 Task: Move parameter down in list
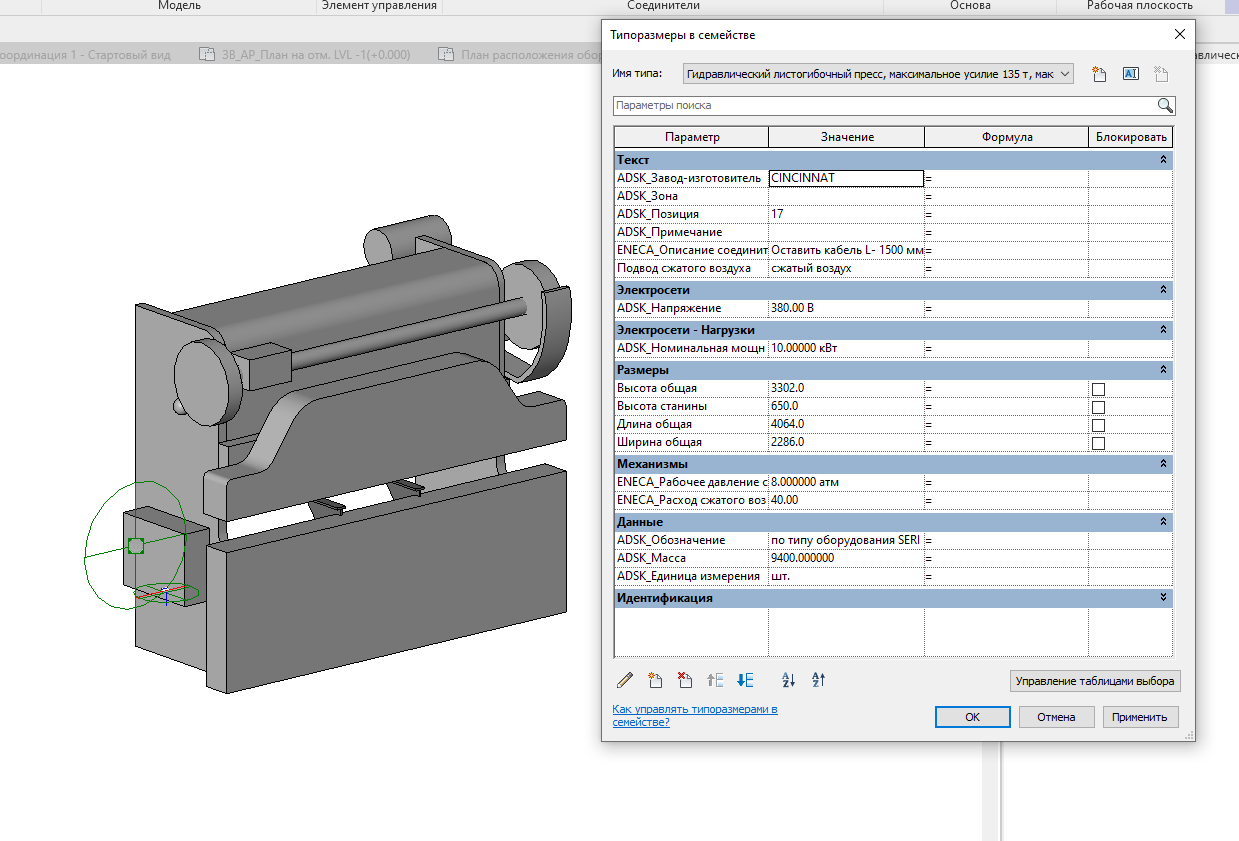[x=745, y=680]
